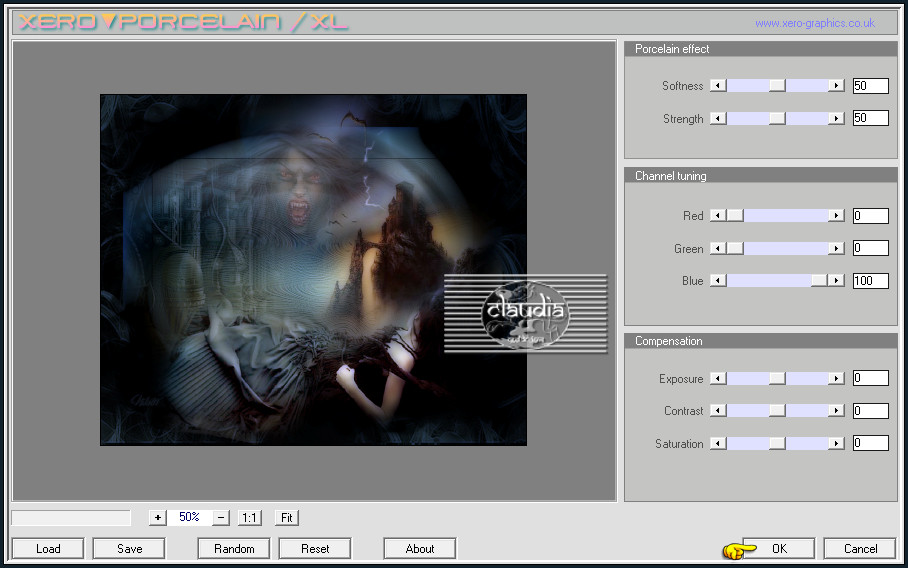Click the Blue channel slider thumb
This screenshot has width=908, height=568.
(x=819, y=281)
